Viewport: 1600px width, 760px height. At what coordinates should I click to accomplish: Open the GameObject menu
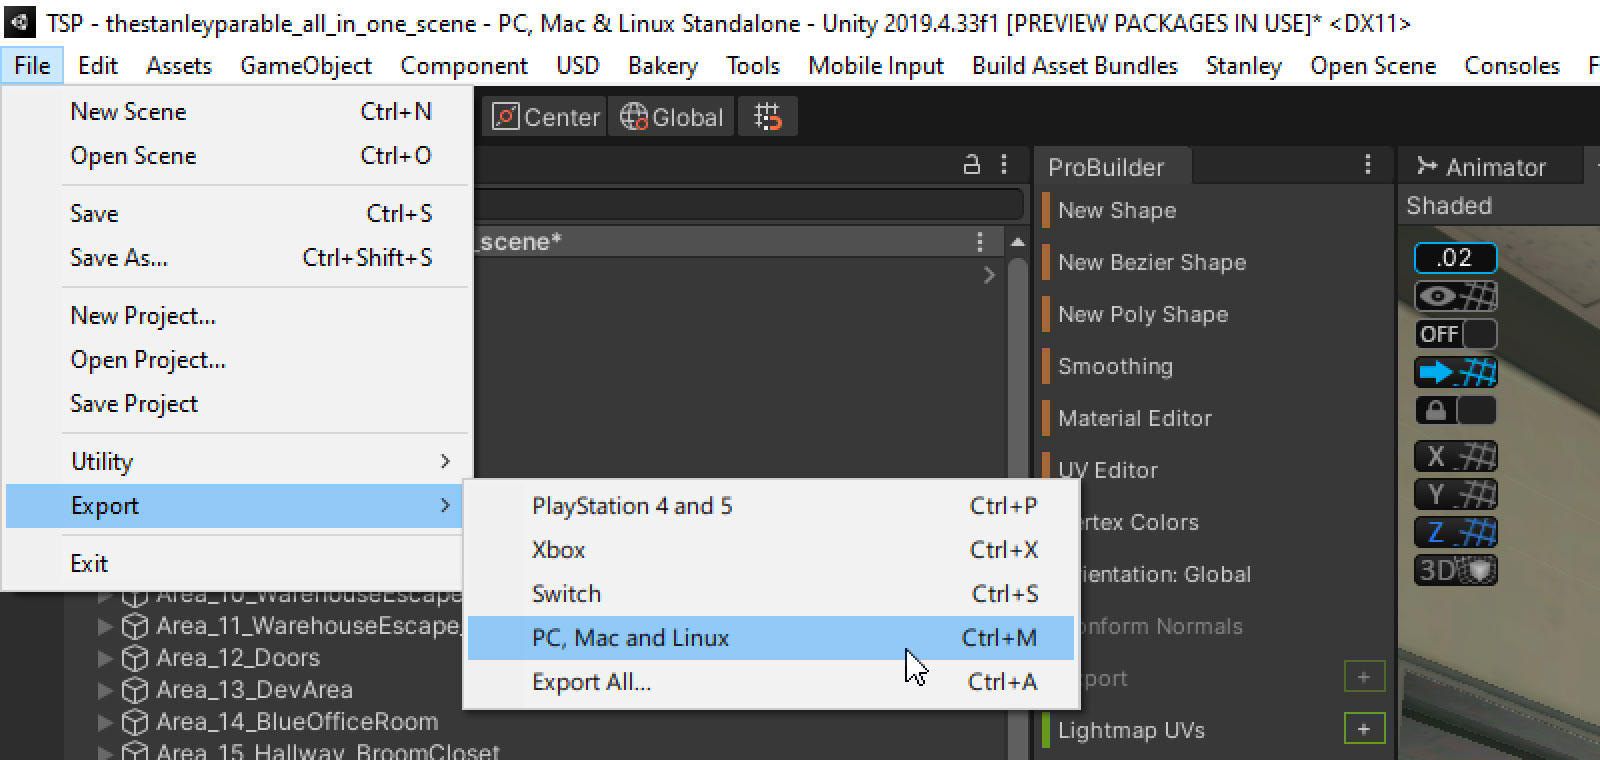[306, 65]
